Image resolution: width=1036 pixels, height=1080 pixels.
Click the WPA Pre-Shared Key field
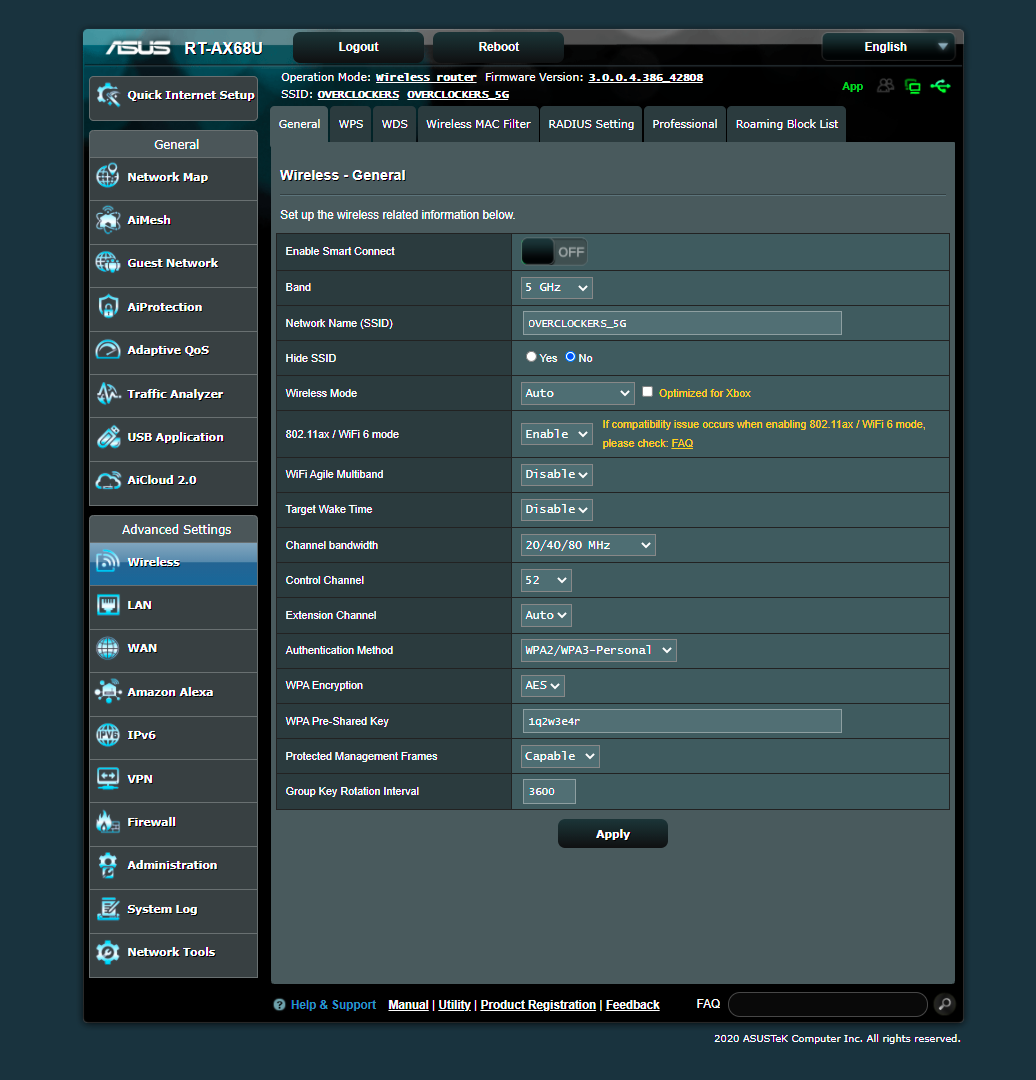click(x=682, y=721)
